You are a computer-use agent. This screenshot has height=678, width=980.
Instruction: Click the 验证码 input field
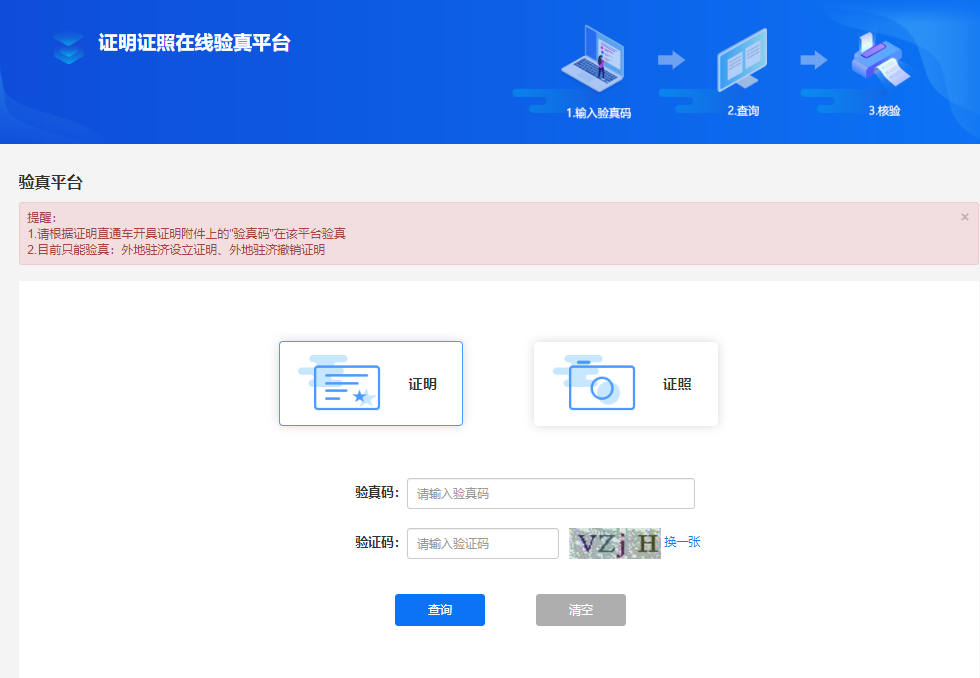point(482,543)
